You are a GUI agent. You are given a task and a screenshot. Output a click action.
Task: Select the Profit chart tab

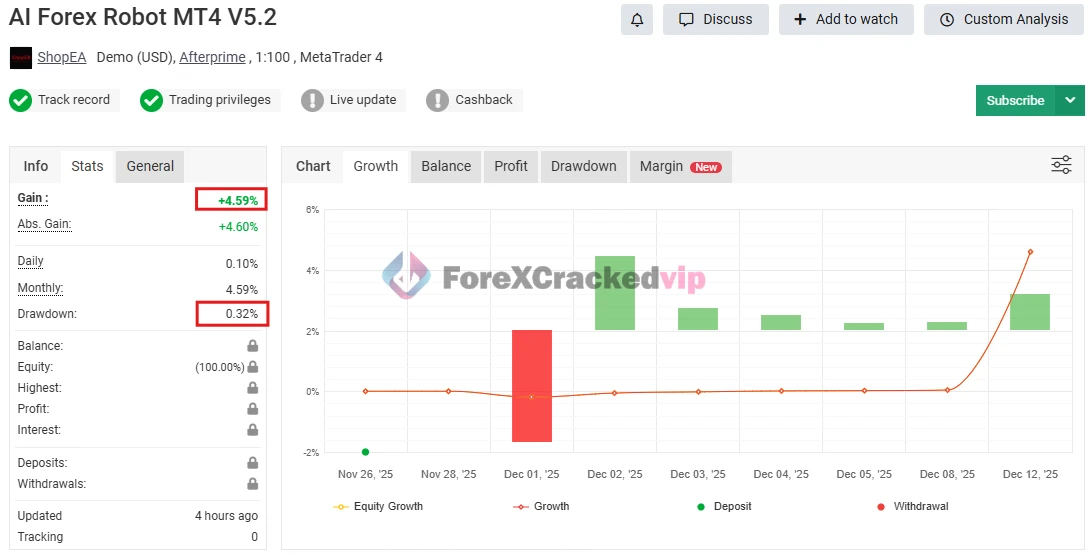[511, 166]
